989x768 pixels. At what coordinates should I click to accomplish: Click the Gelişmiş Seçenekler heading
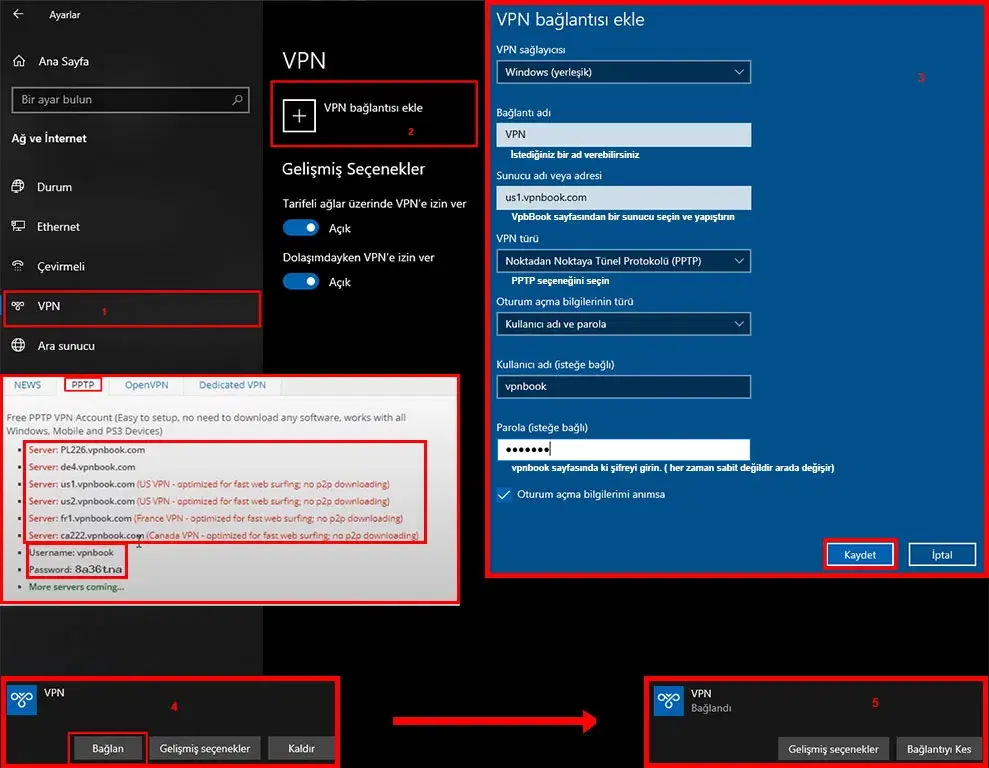coord(353,169)
